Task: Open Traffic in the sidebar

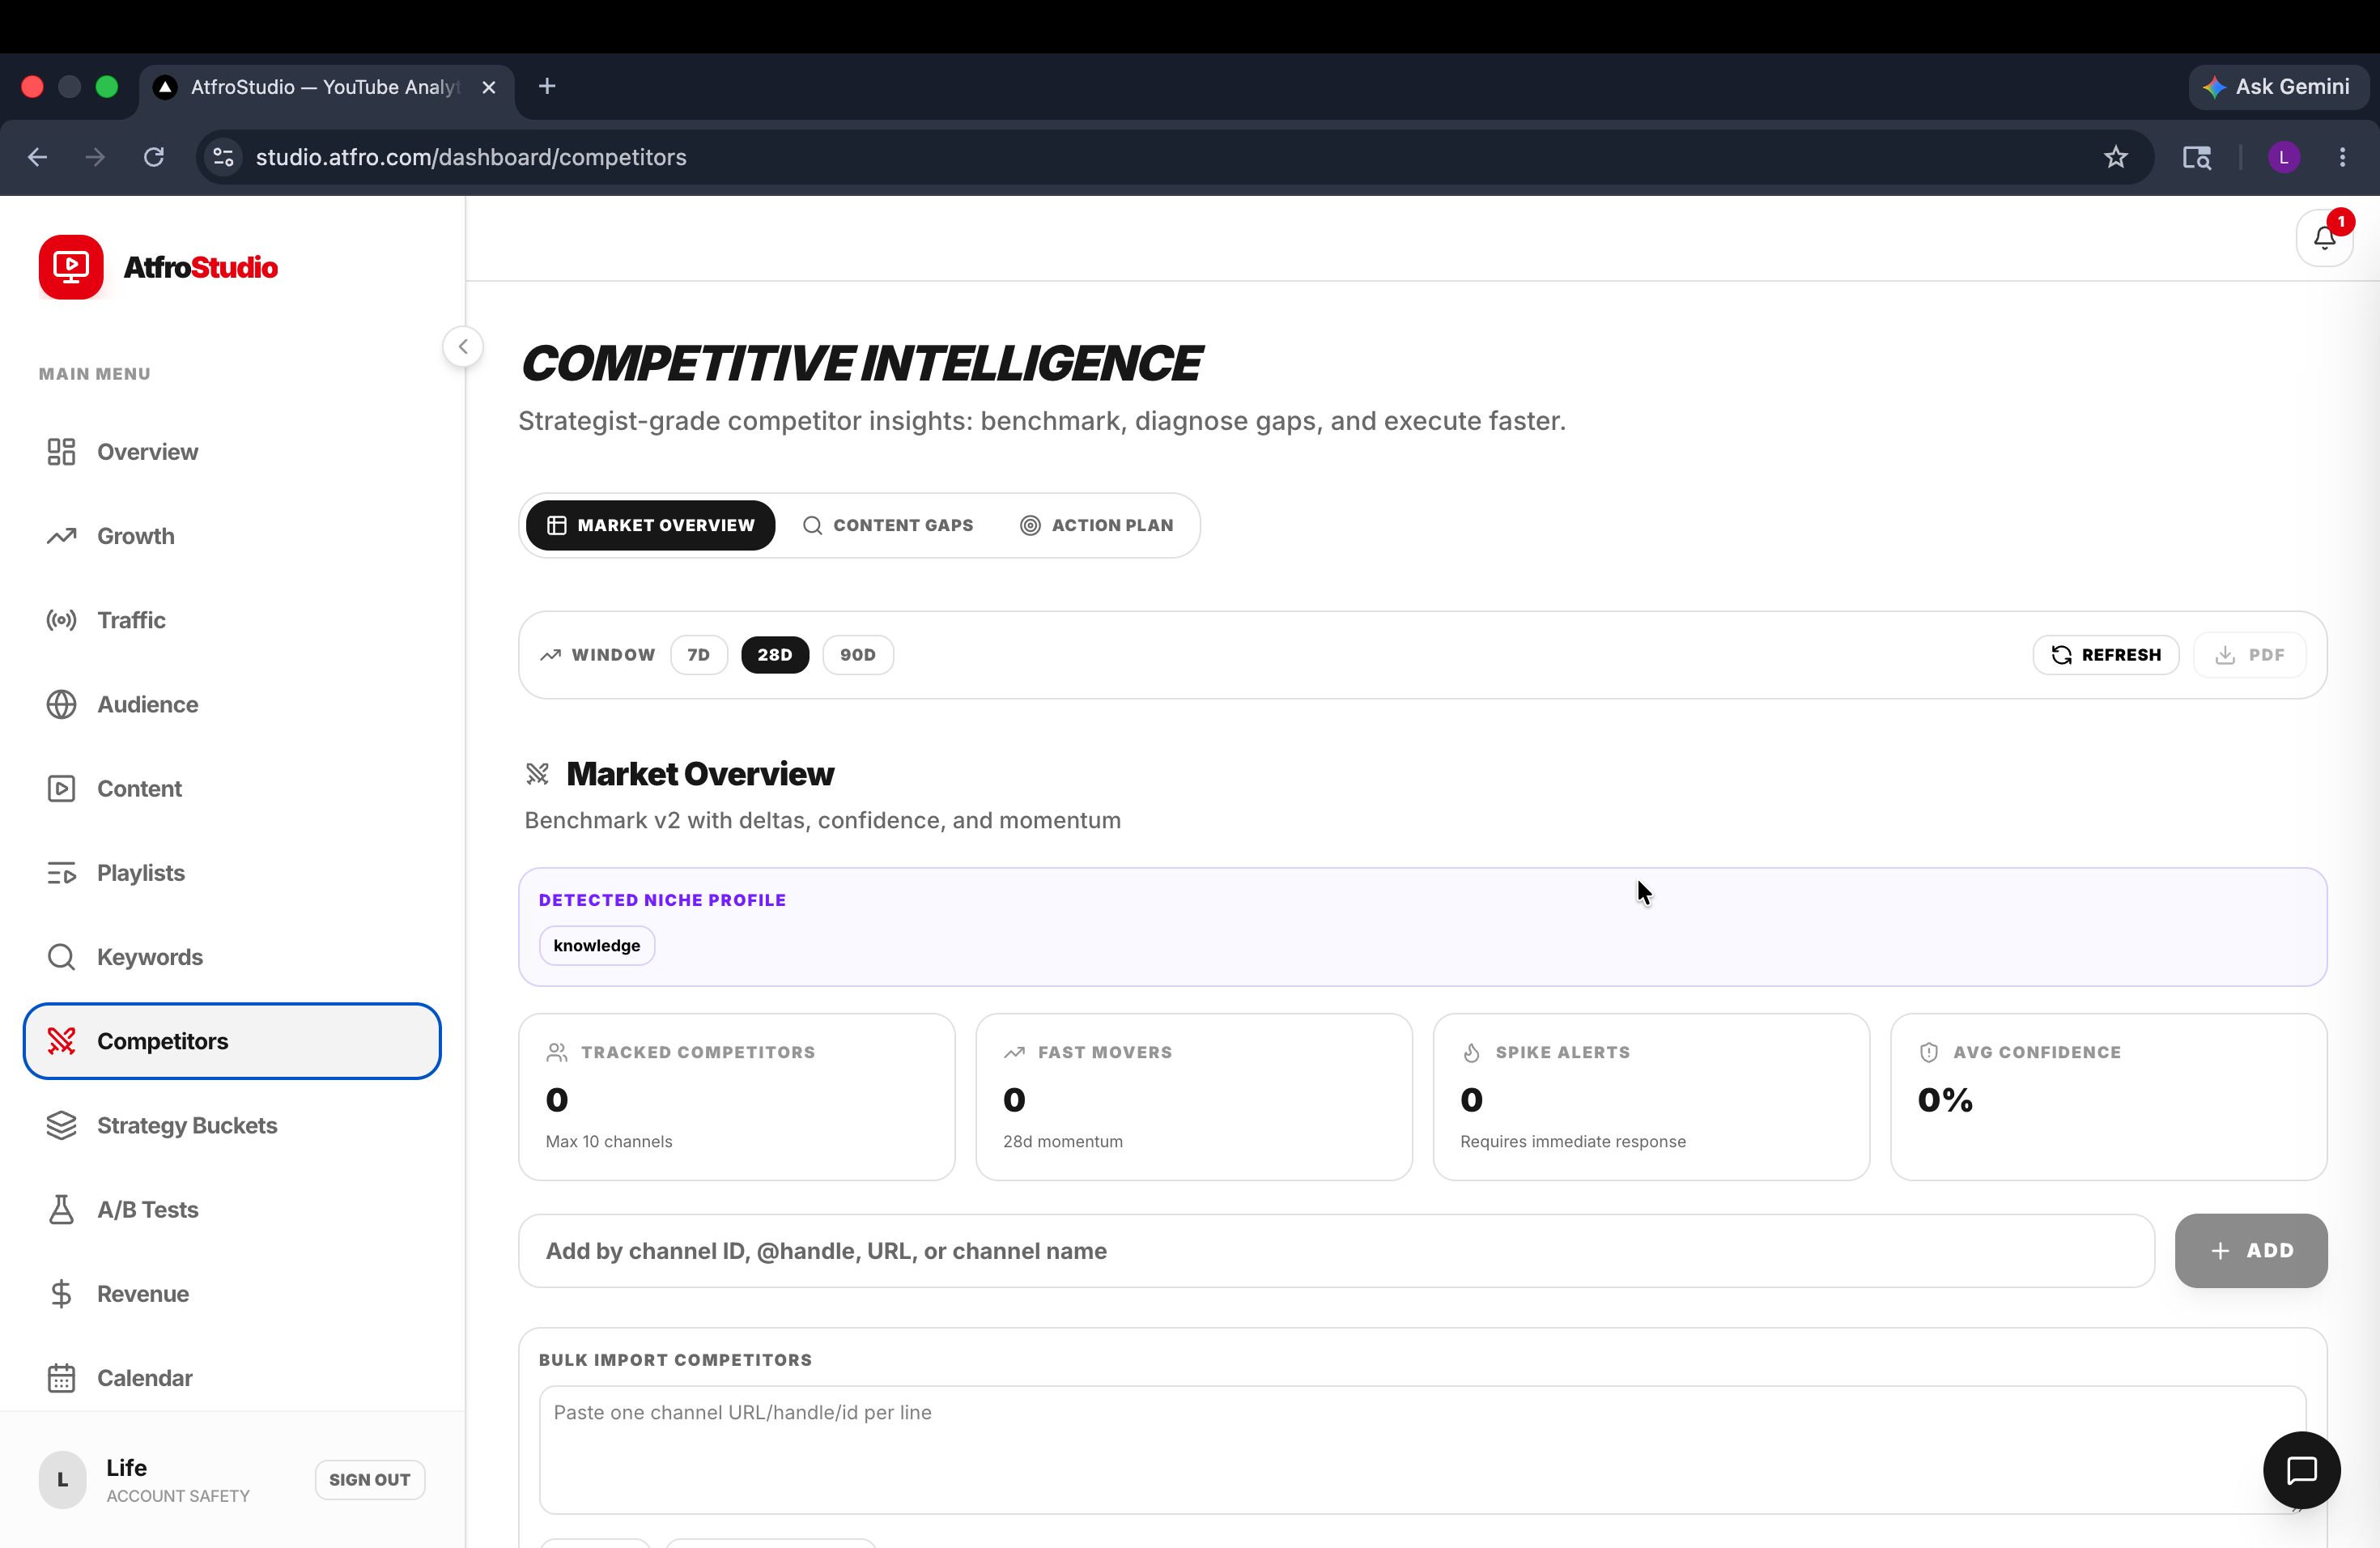Action: [232, 620]
